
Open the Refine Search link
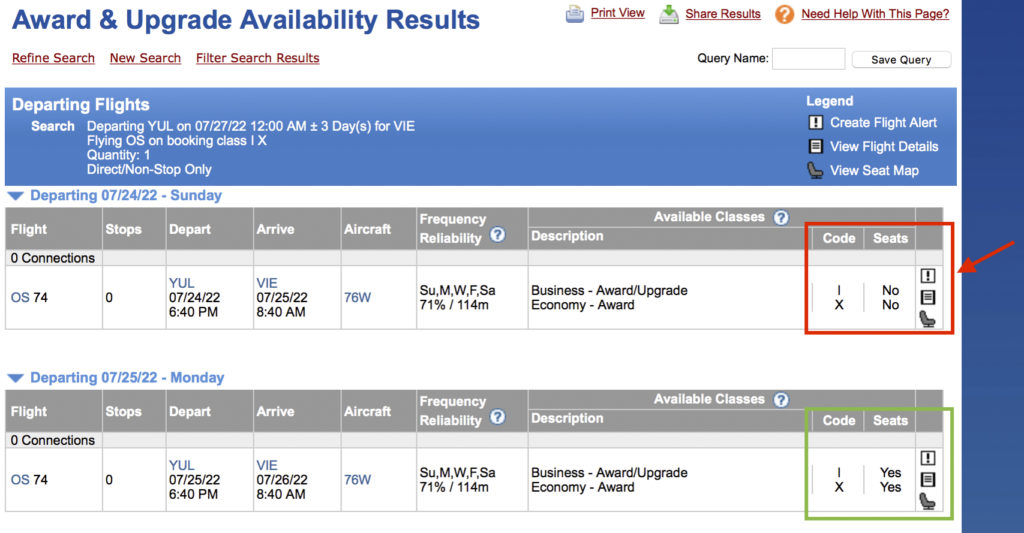click(53, 58)
